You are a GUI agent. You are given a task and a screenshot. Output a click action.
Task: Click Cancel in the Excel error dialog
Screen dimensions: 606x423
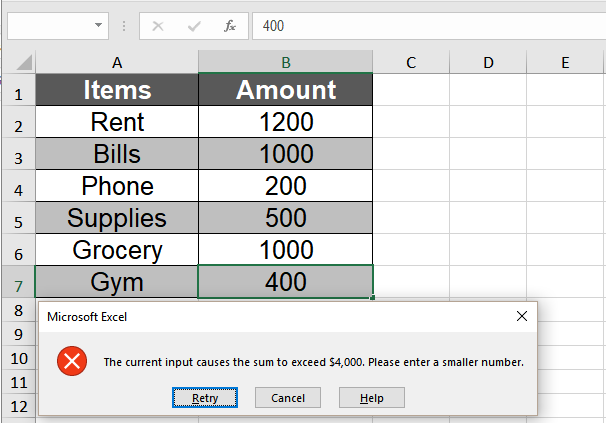(288, 398)
